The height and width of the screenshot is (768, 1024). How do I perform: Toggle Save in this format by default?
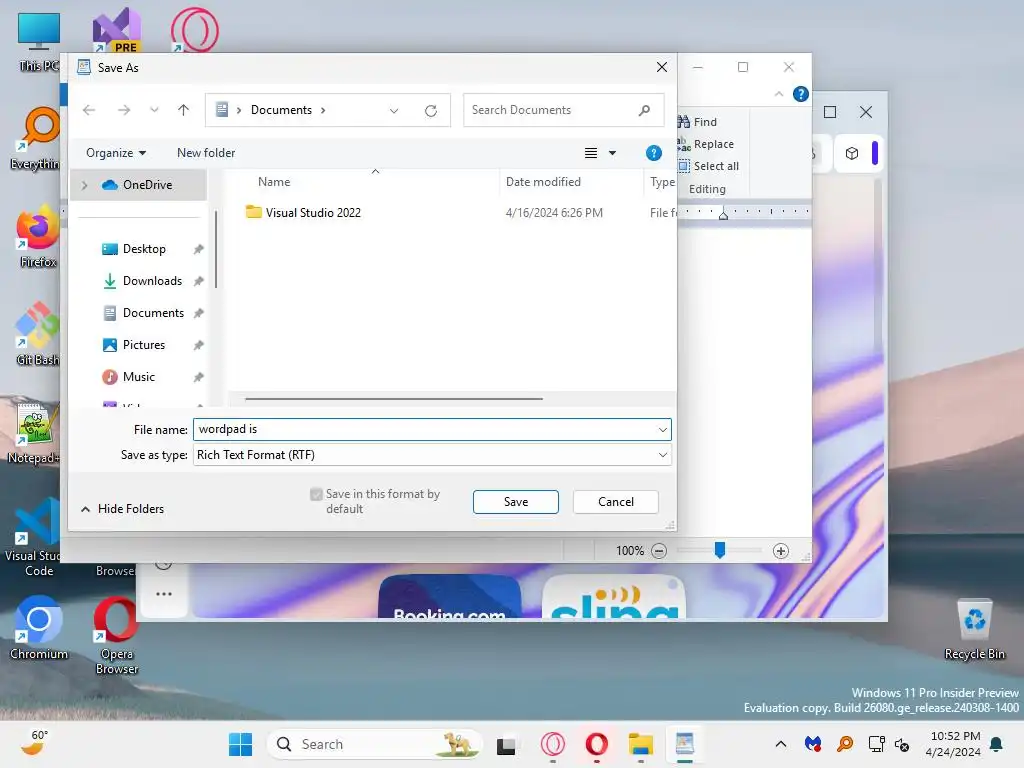click(x=316, y=494)
